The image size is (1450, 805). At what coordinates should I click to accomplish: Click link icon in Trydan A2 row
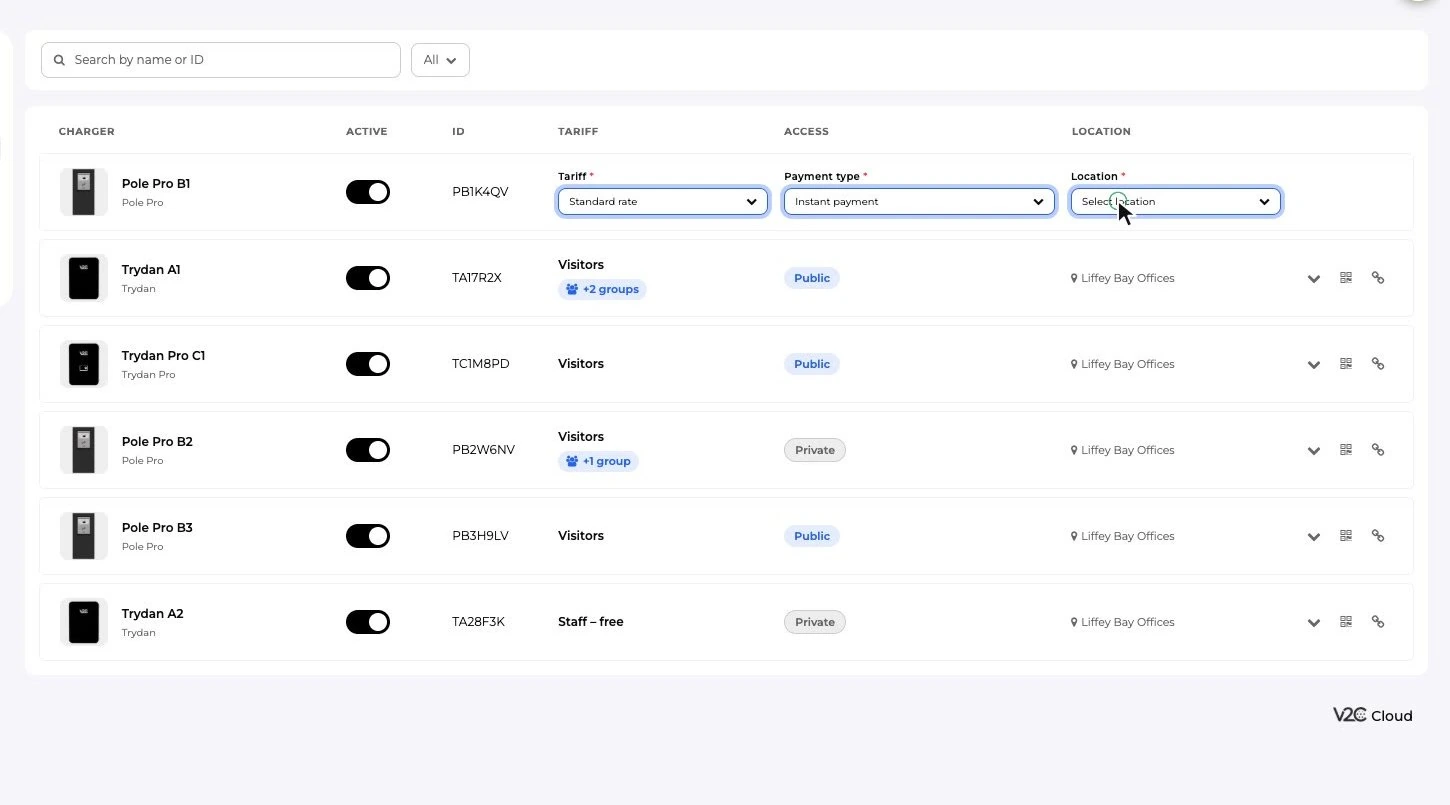[x=1378, y=622]
